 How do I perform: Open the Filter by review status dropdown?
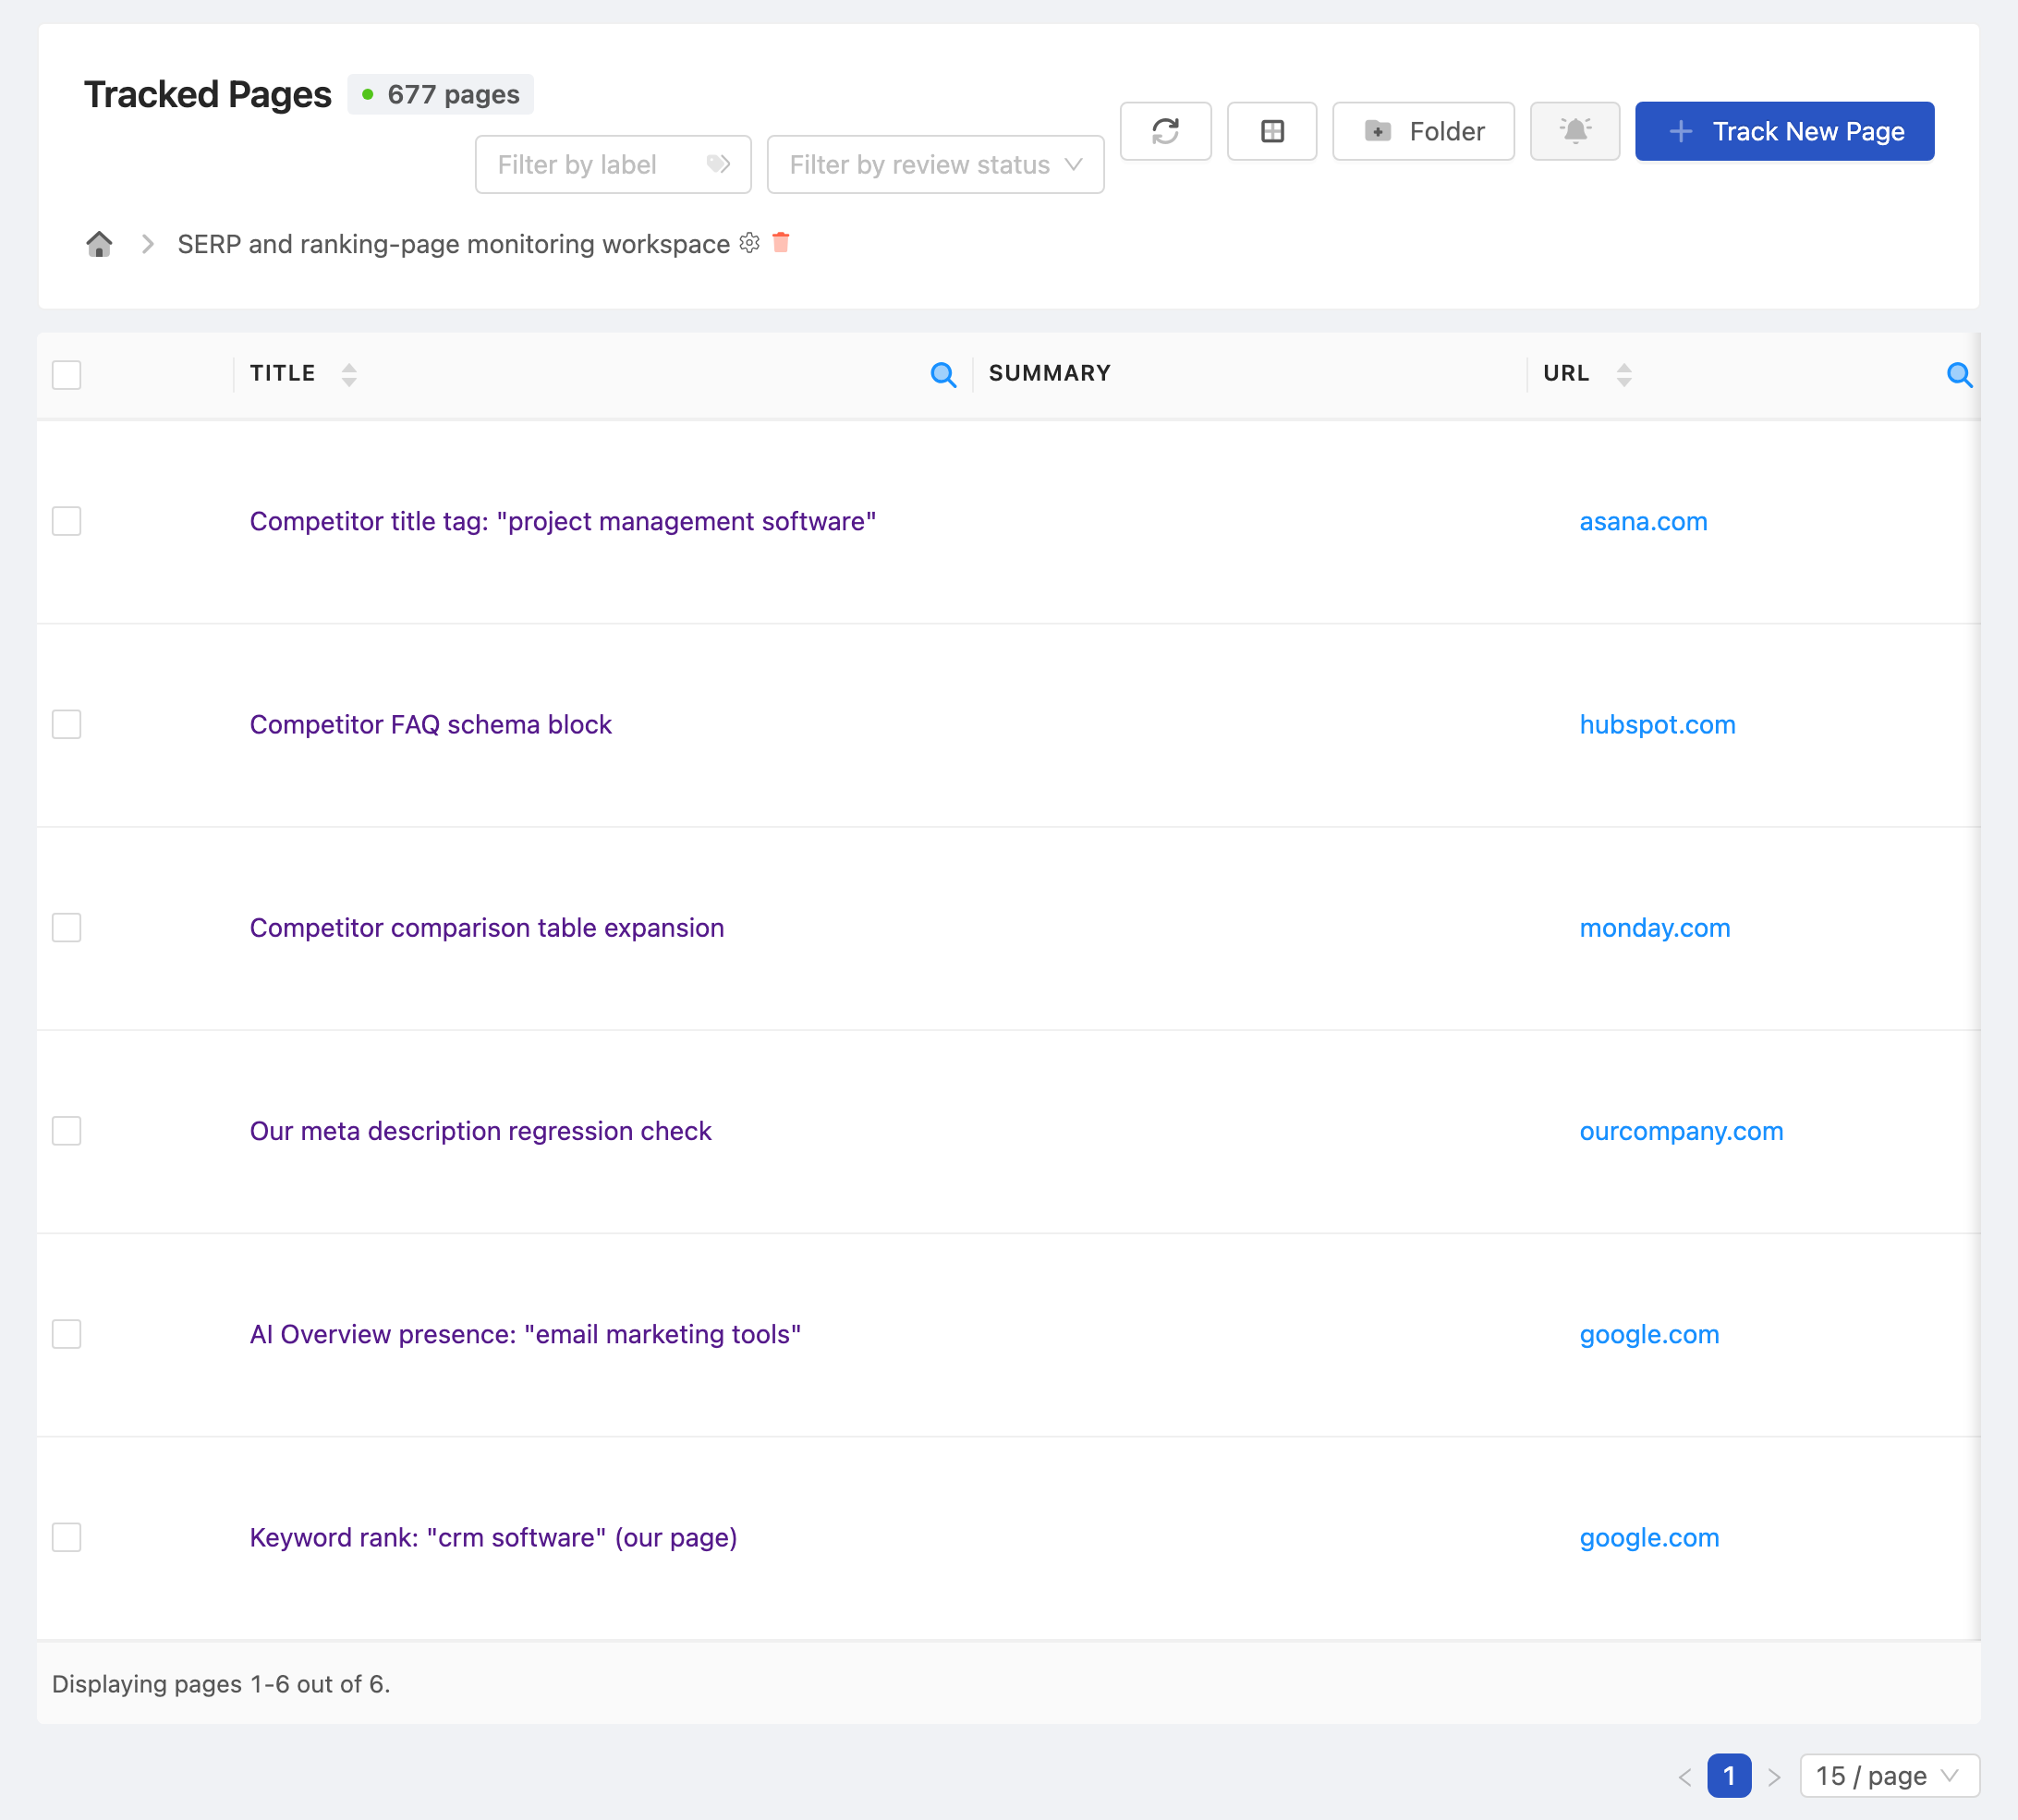(935, 165)
